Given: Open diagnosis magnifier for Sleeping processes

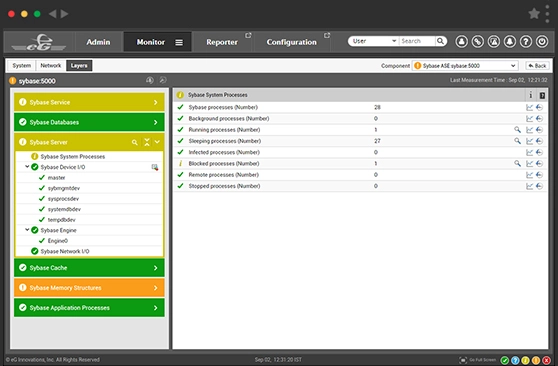Looking at the screenshot, I should coord(517,141).
